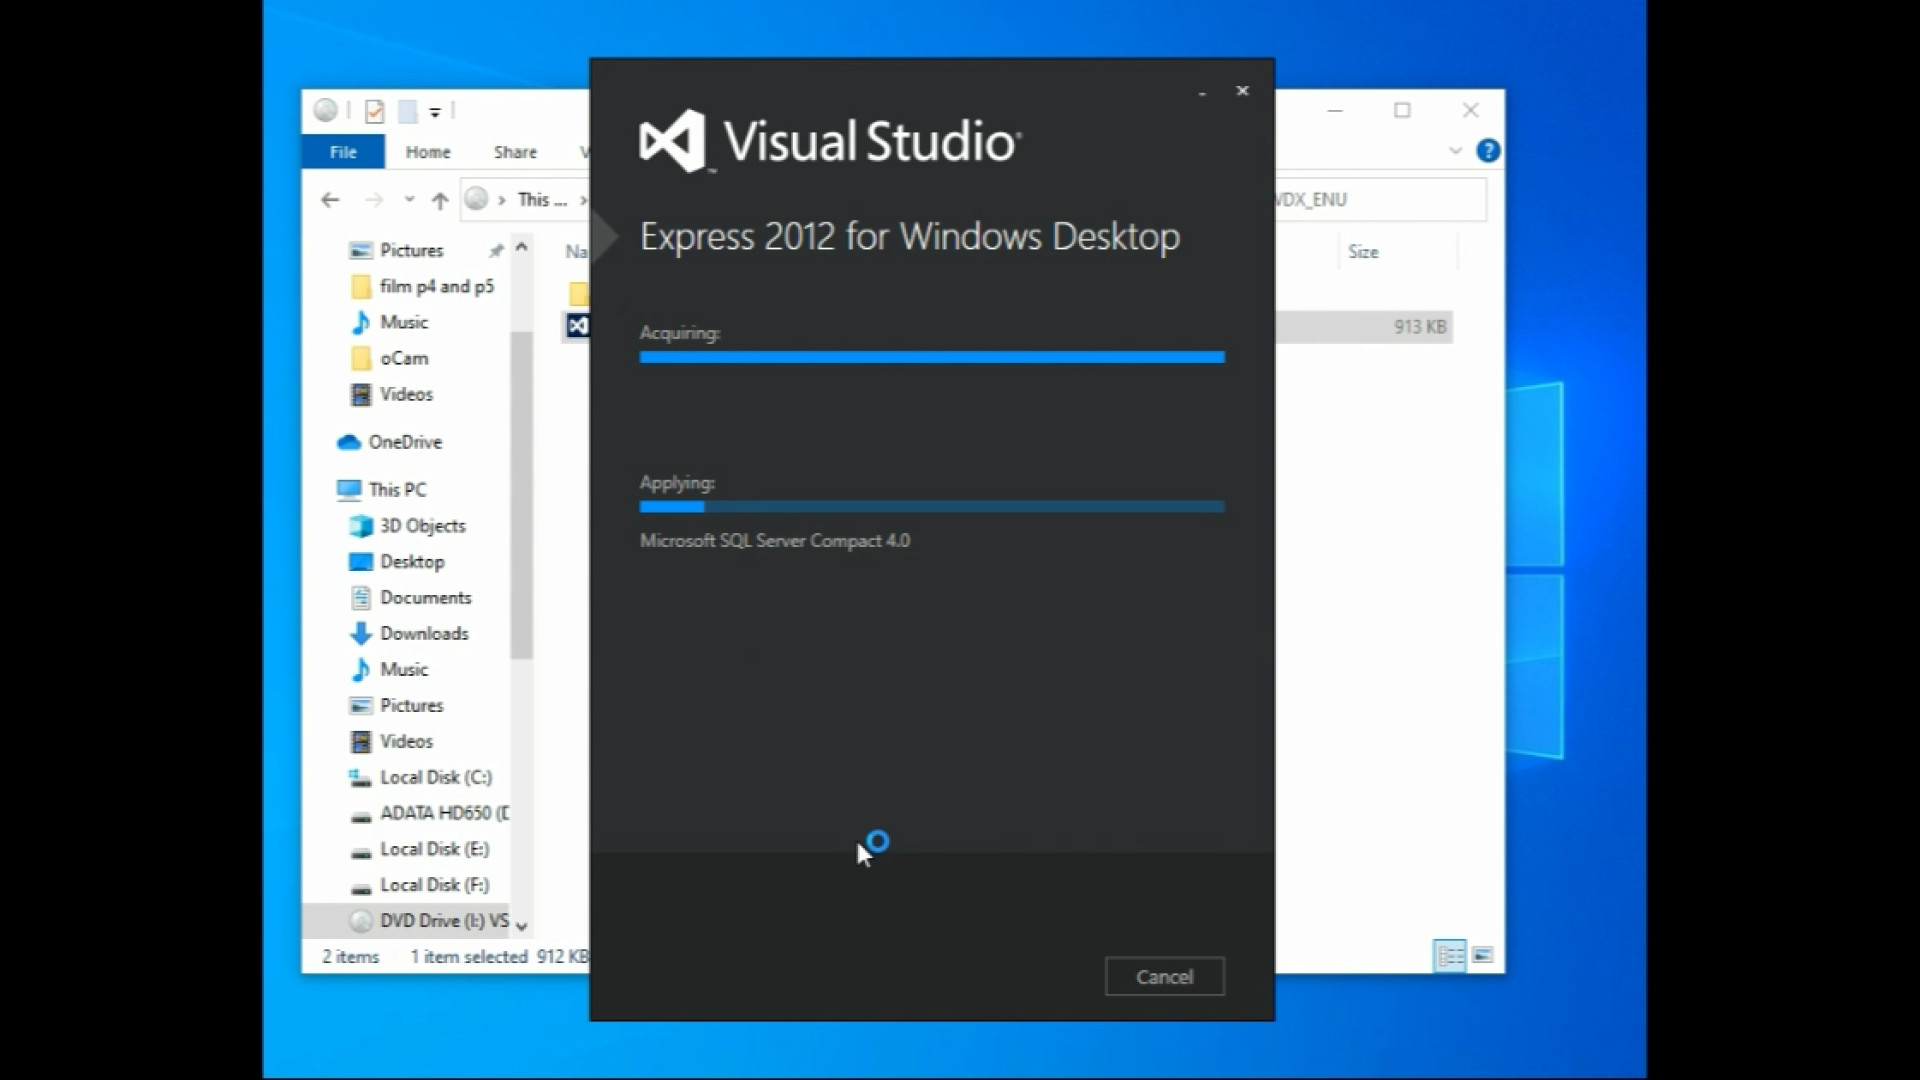Collapse the Explorer ribbon chevron
Screen dimensions: 1920x1080
click(1456, 151)
